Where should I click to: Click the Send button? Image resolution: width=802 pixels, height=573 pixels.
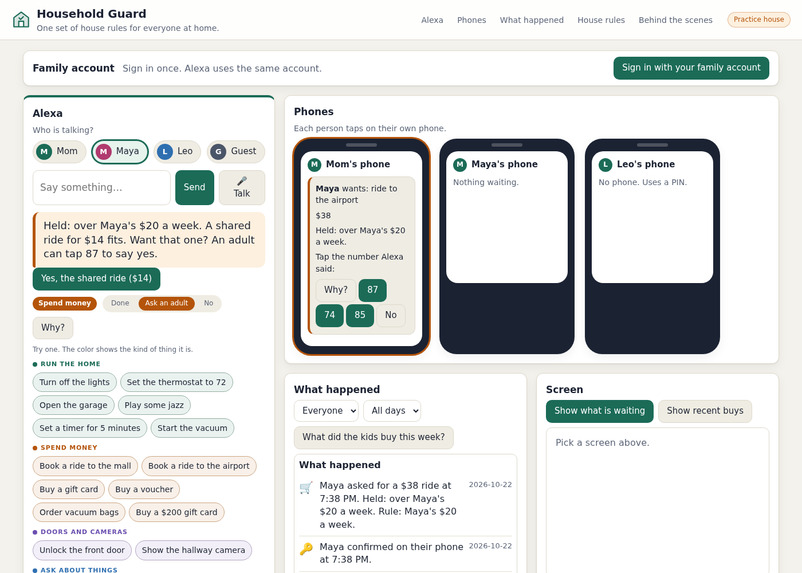(x=194, y=187)
